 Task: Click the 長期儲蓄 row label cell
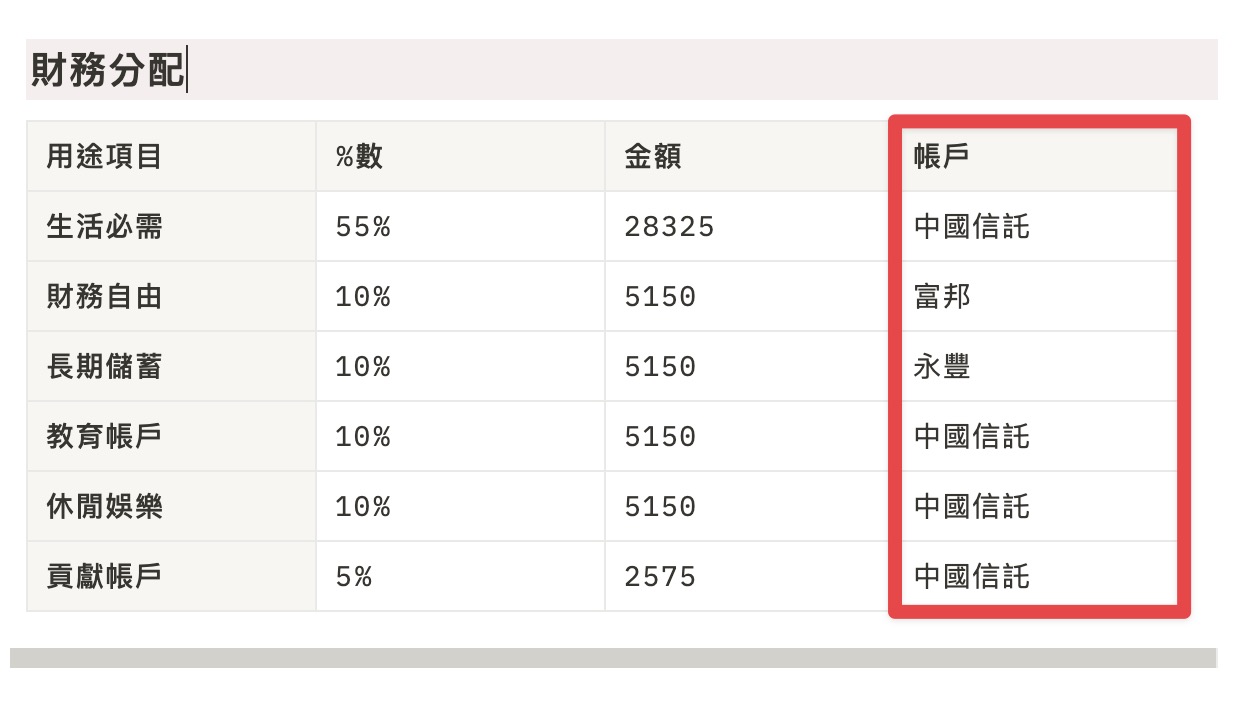coord(171,366)
